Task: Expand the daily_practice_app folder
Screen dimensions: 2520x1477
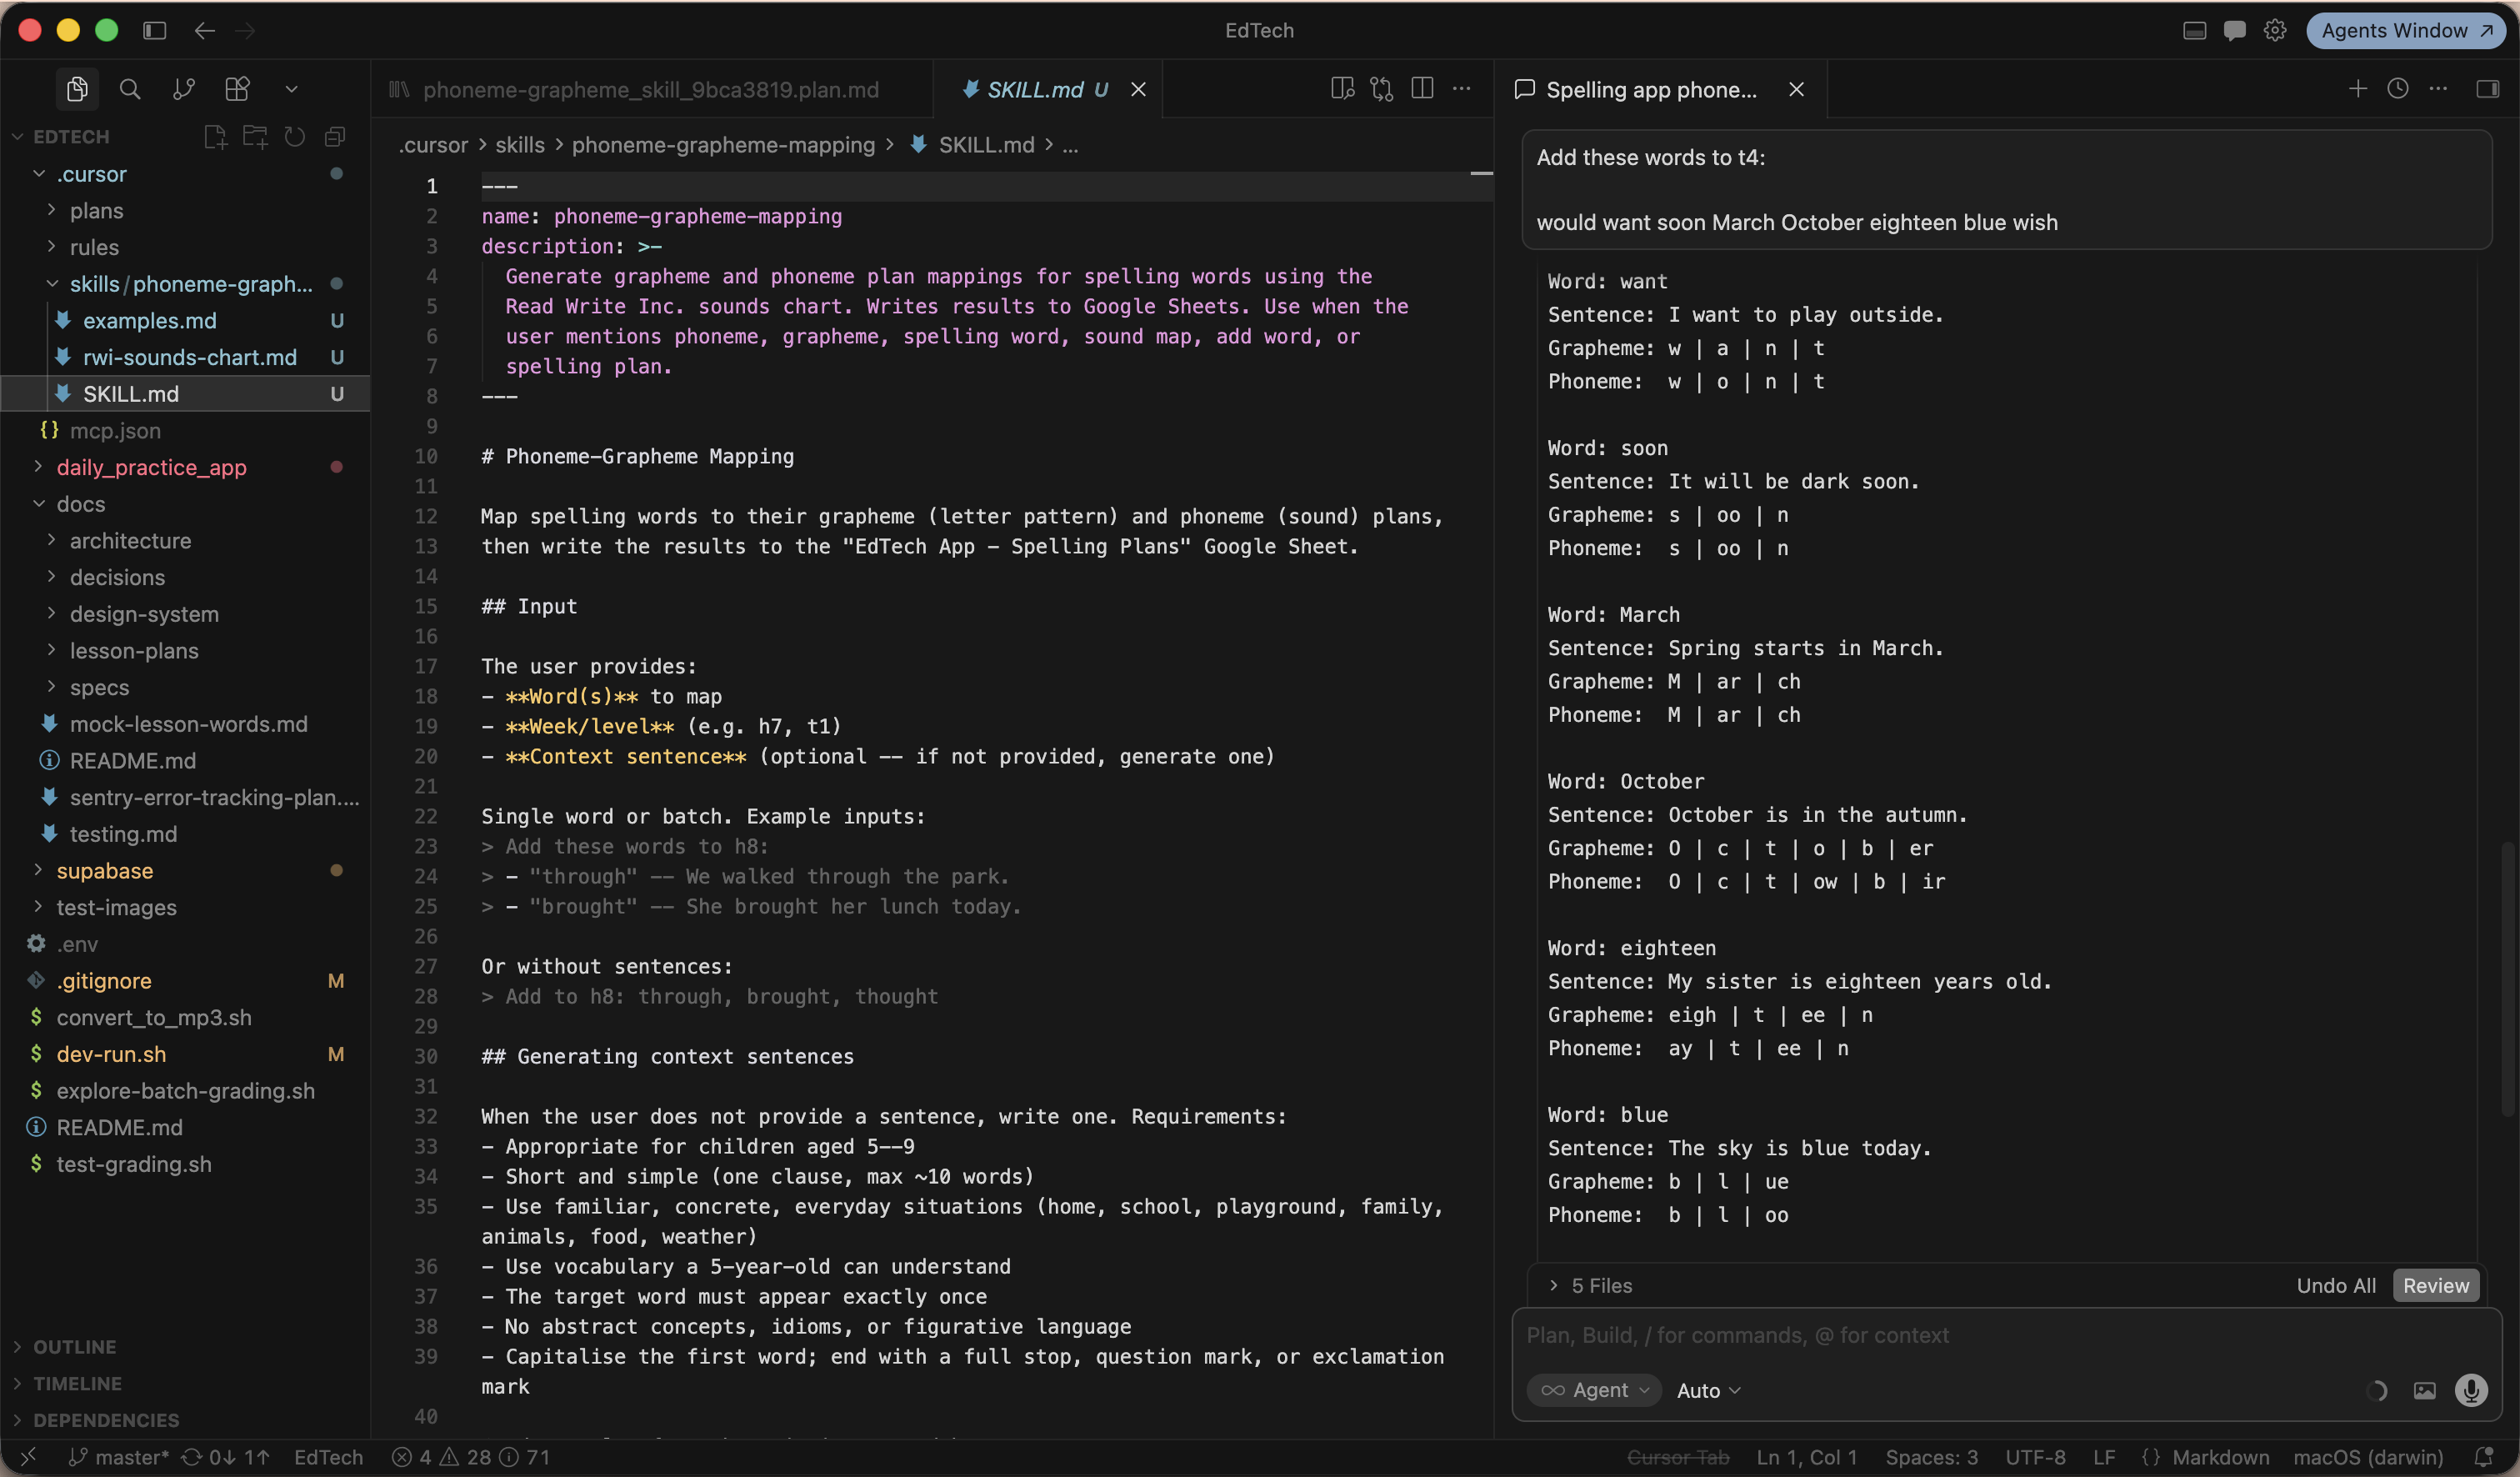Action: click(185, 467)
